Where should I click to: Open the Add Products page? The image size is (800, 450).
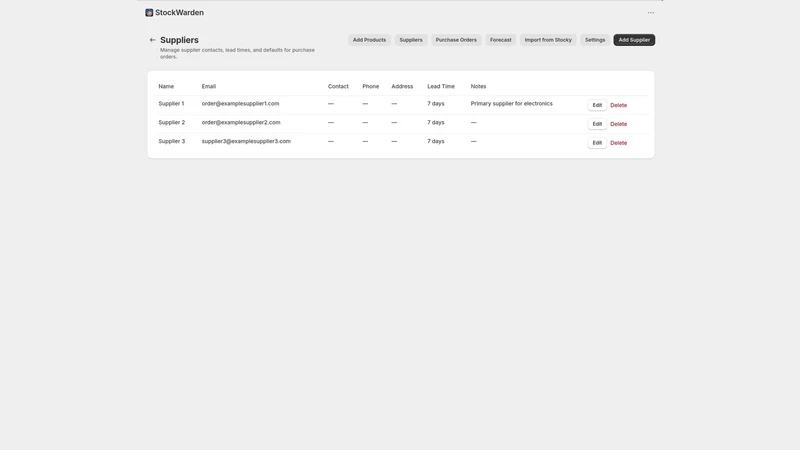coord(369,40)
